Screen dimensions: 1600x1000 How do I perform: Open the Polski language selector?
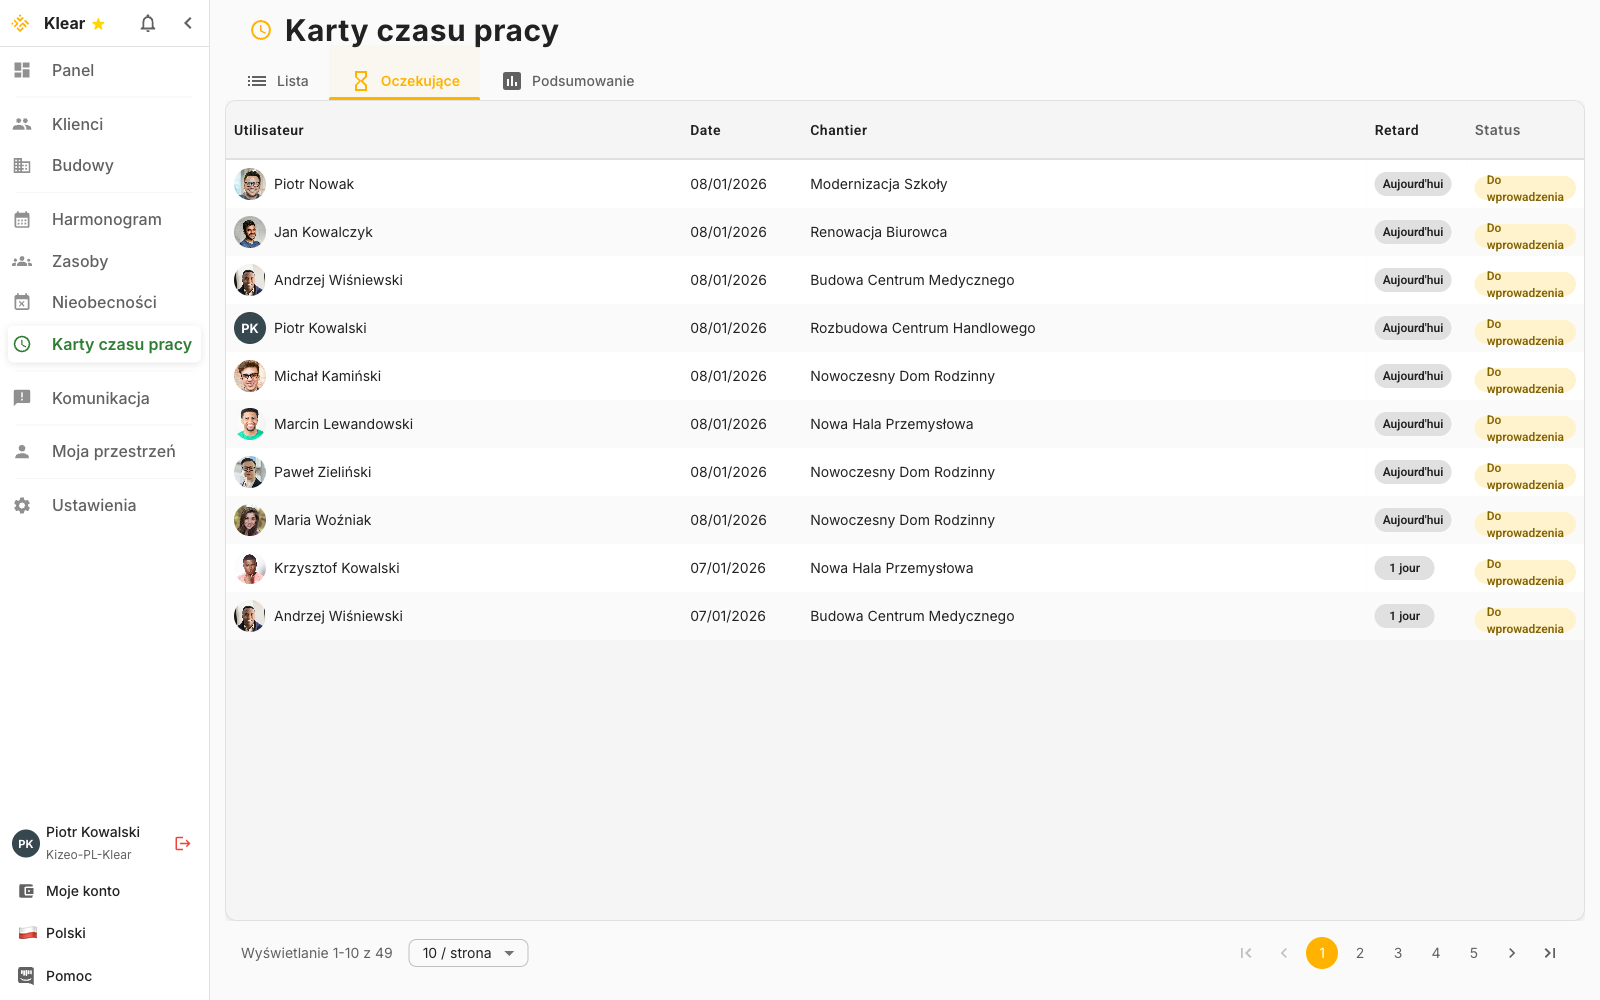[x=66, y=933]
